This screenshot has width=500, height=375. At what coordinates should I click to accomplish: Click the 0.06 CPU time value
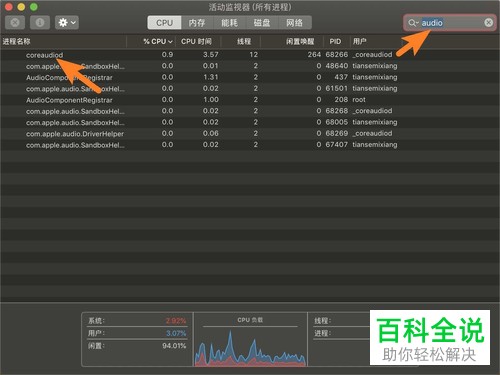[211, 134]
